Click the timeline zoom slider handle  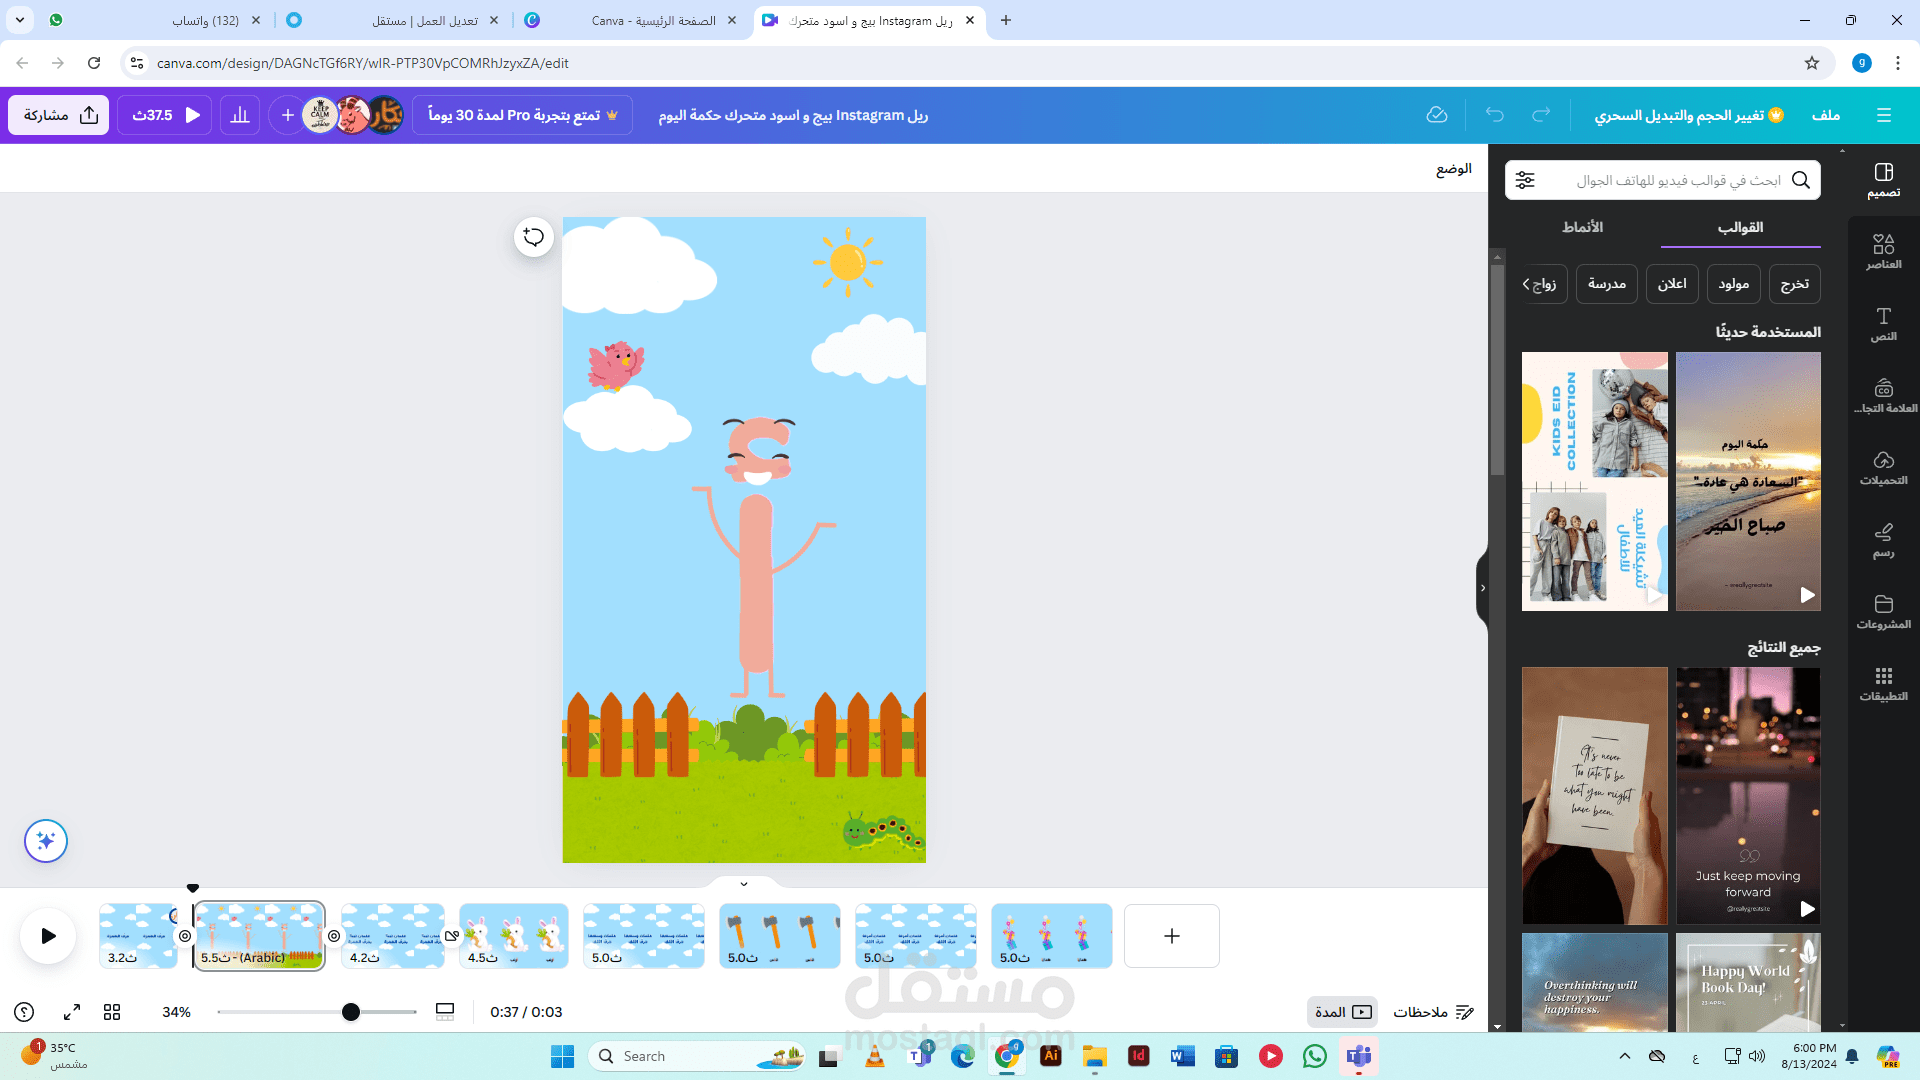coord(350,1012)
